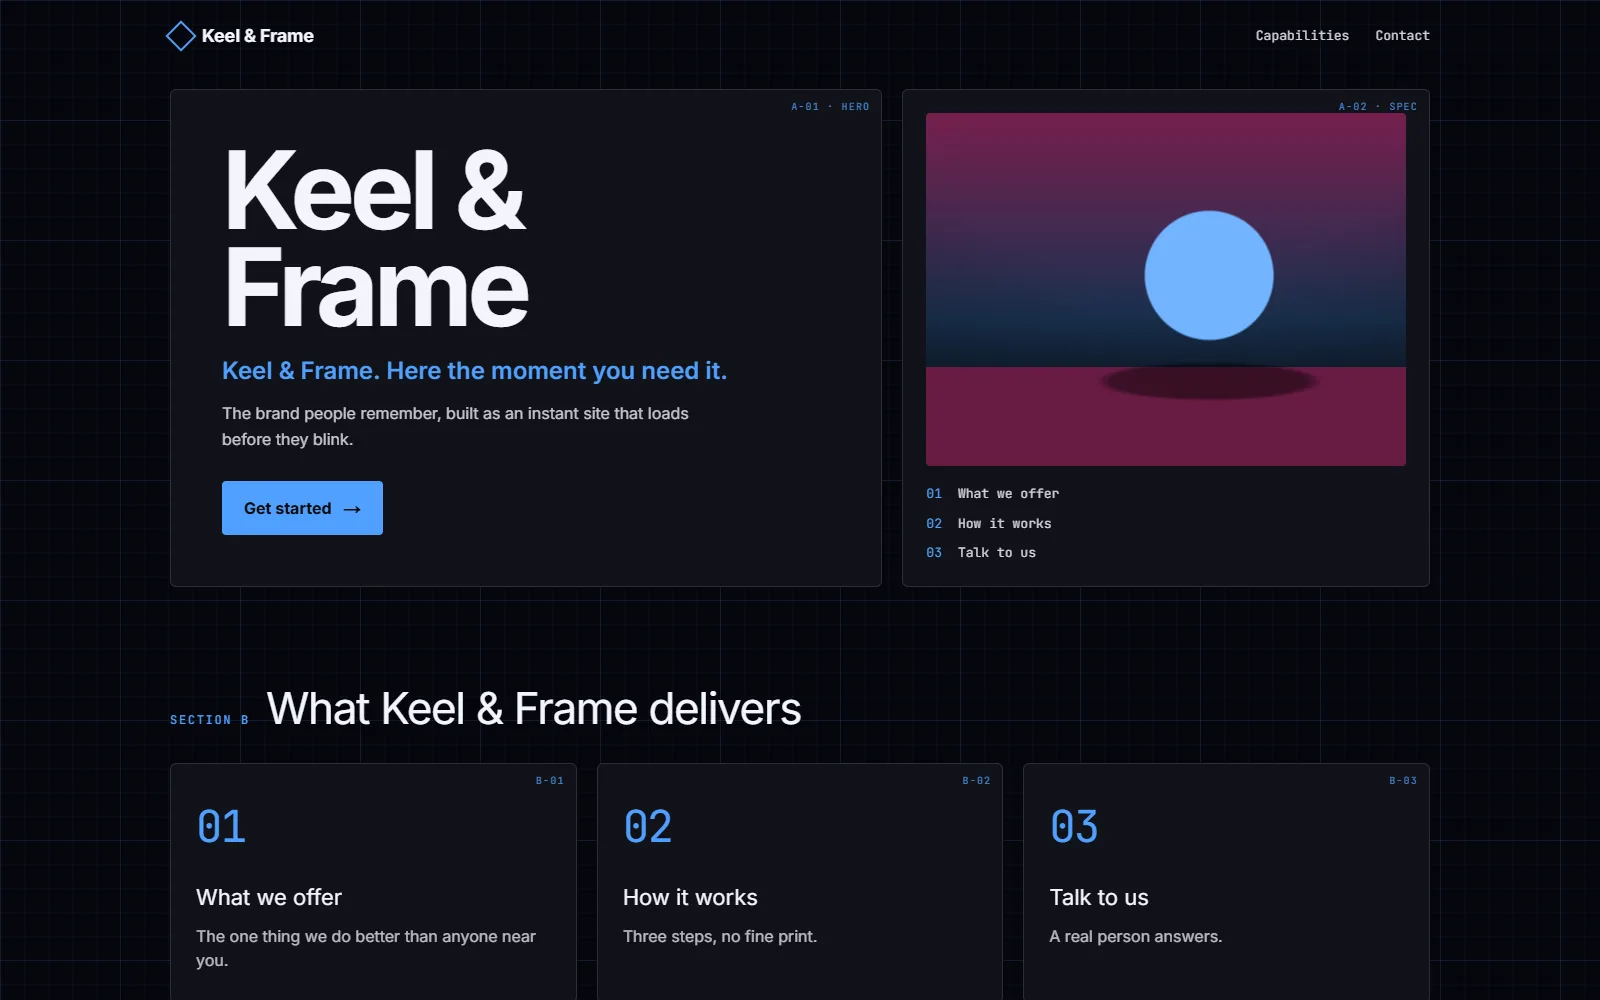Screen dimensions: 1600x1000
Task: Select the card titled 'What we offer'
Action: [373, 882]
